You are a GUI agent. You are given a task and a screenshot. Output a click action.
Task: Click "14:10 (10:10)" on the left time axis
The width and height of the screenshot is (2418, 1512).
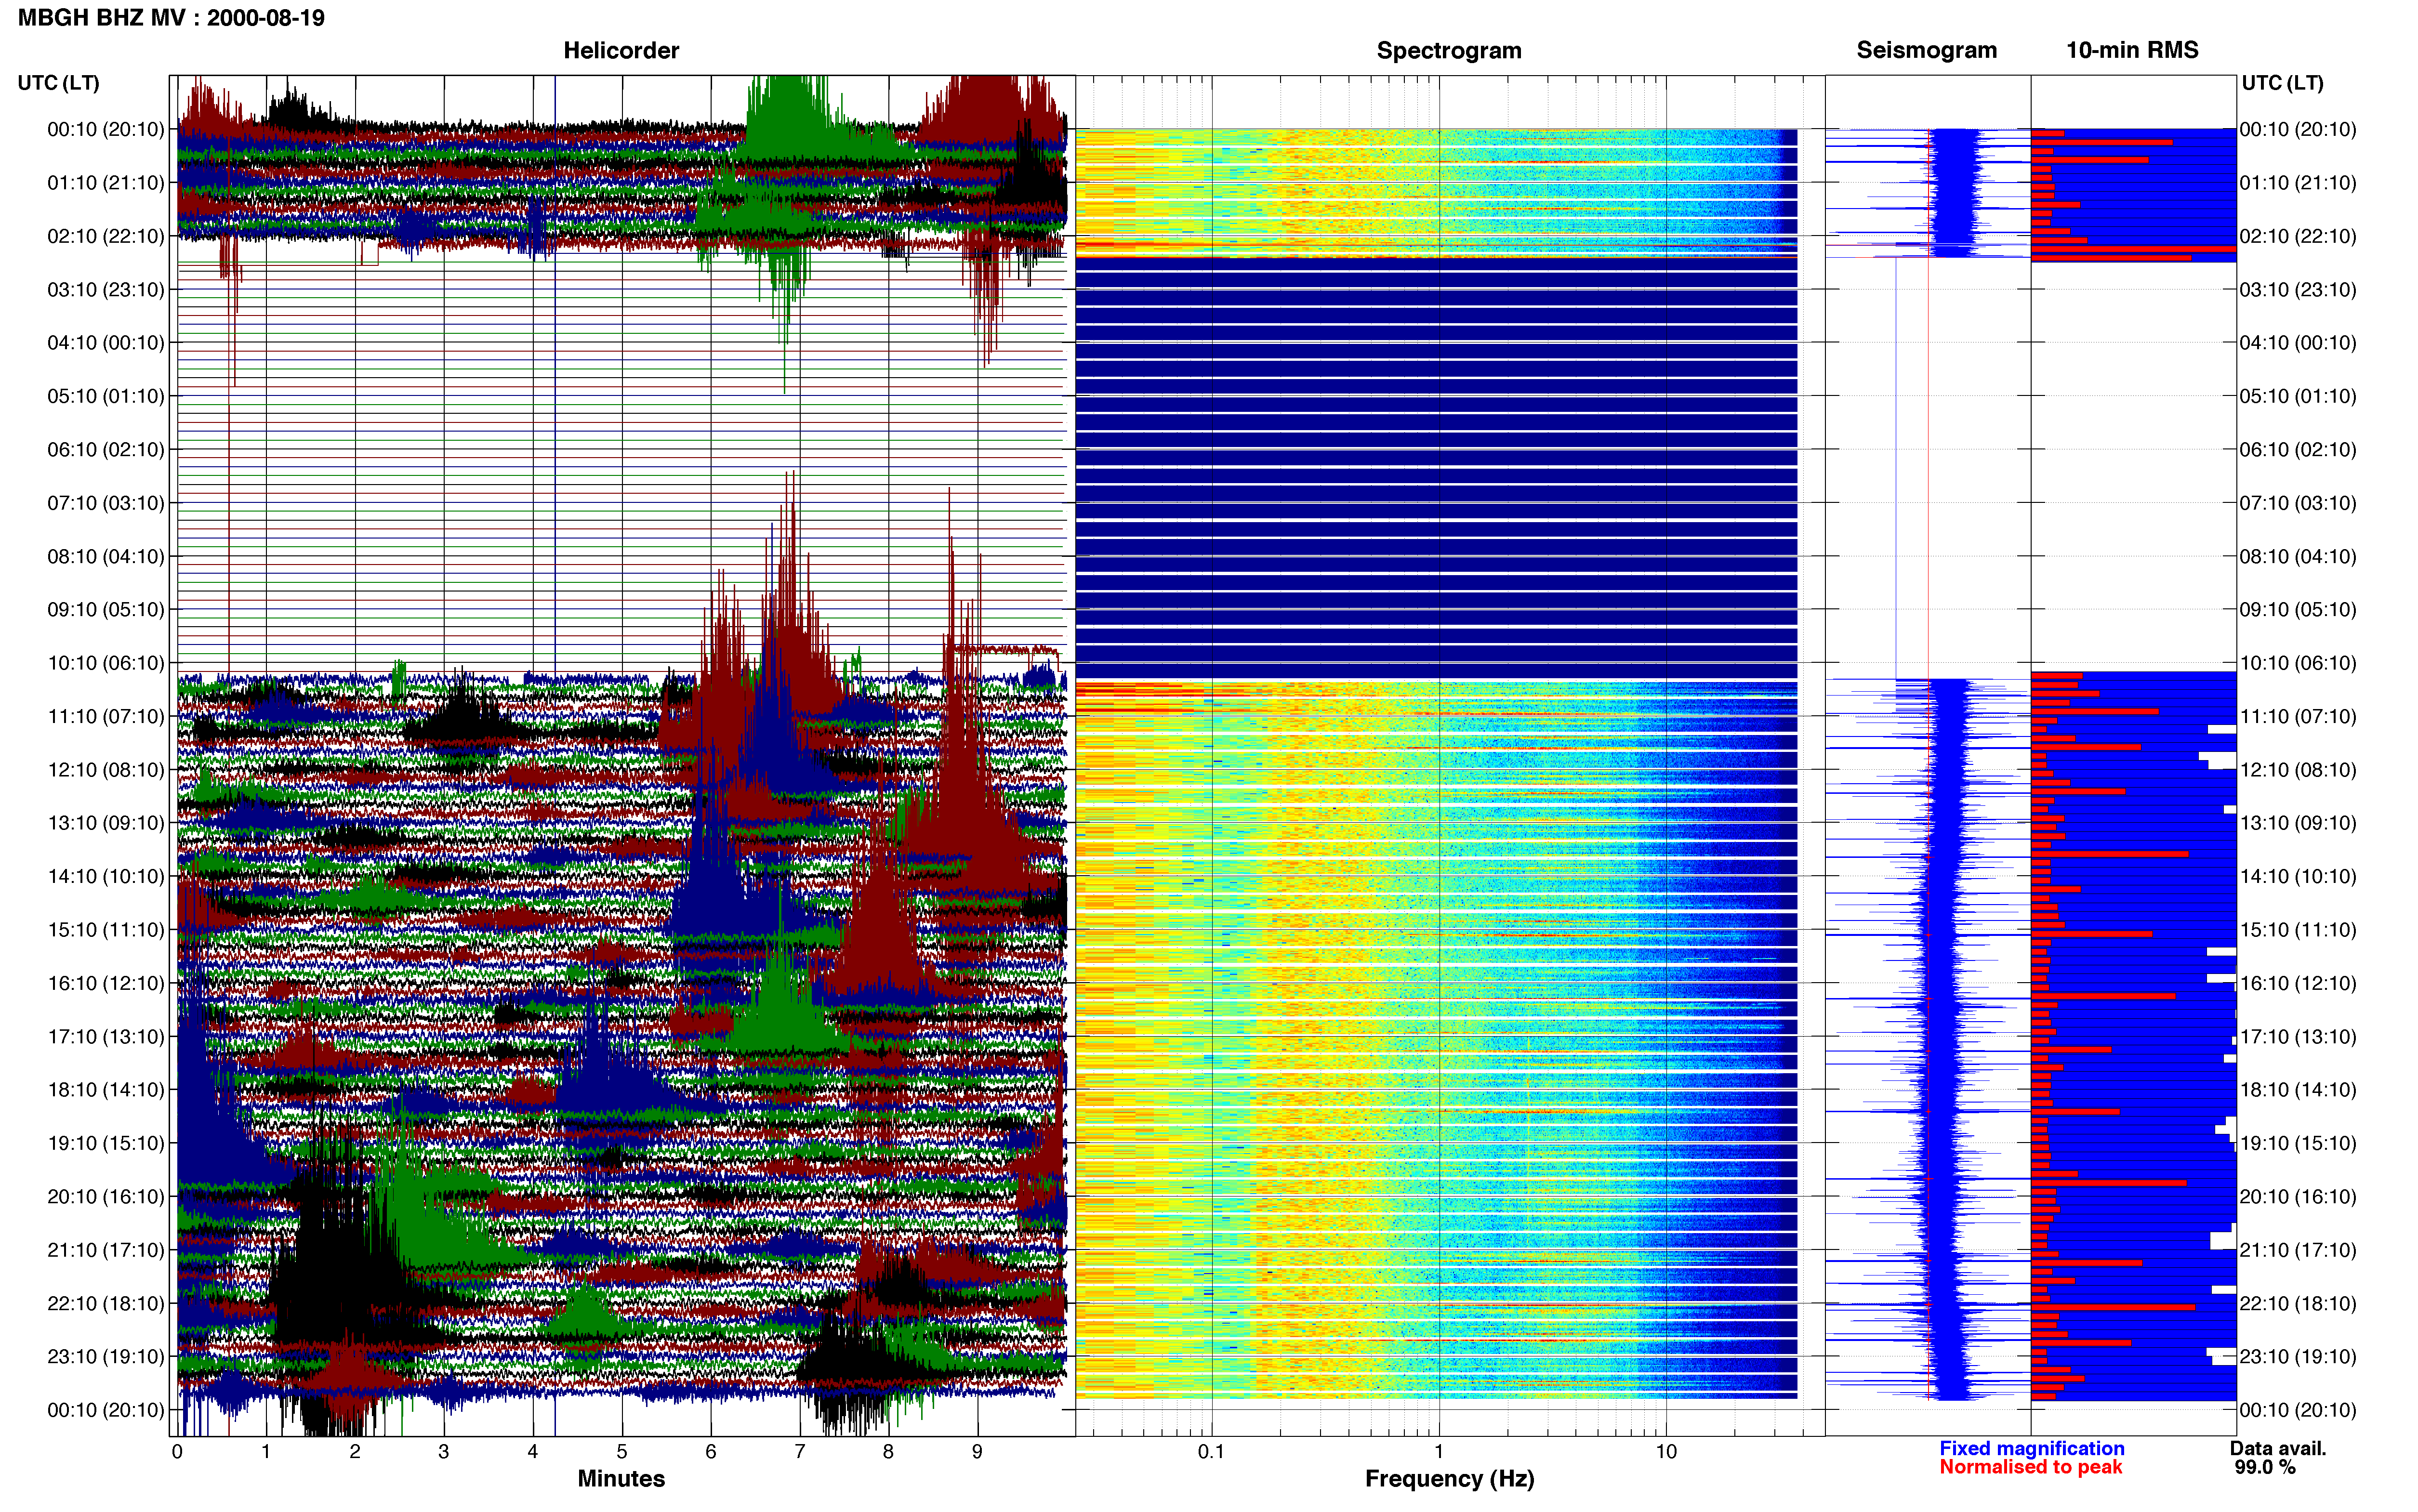106,877
